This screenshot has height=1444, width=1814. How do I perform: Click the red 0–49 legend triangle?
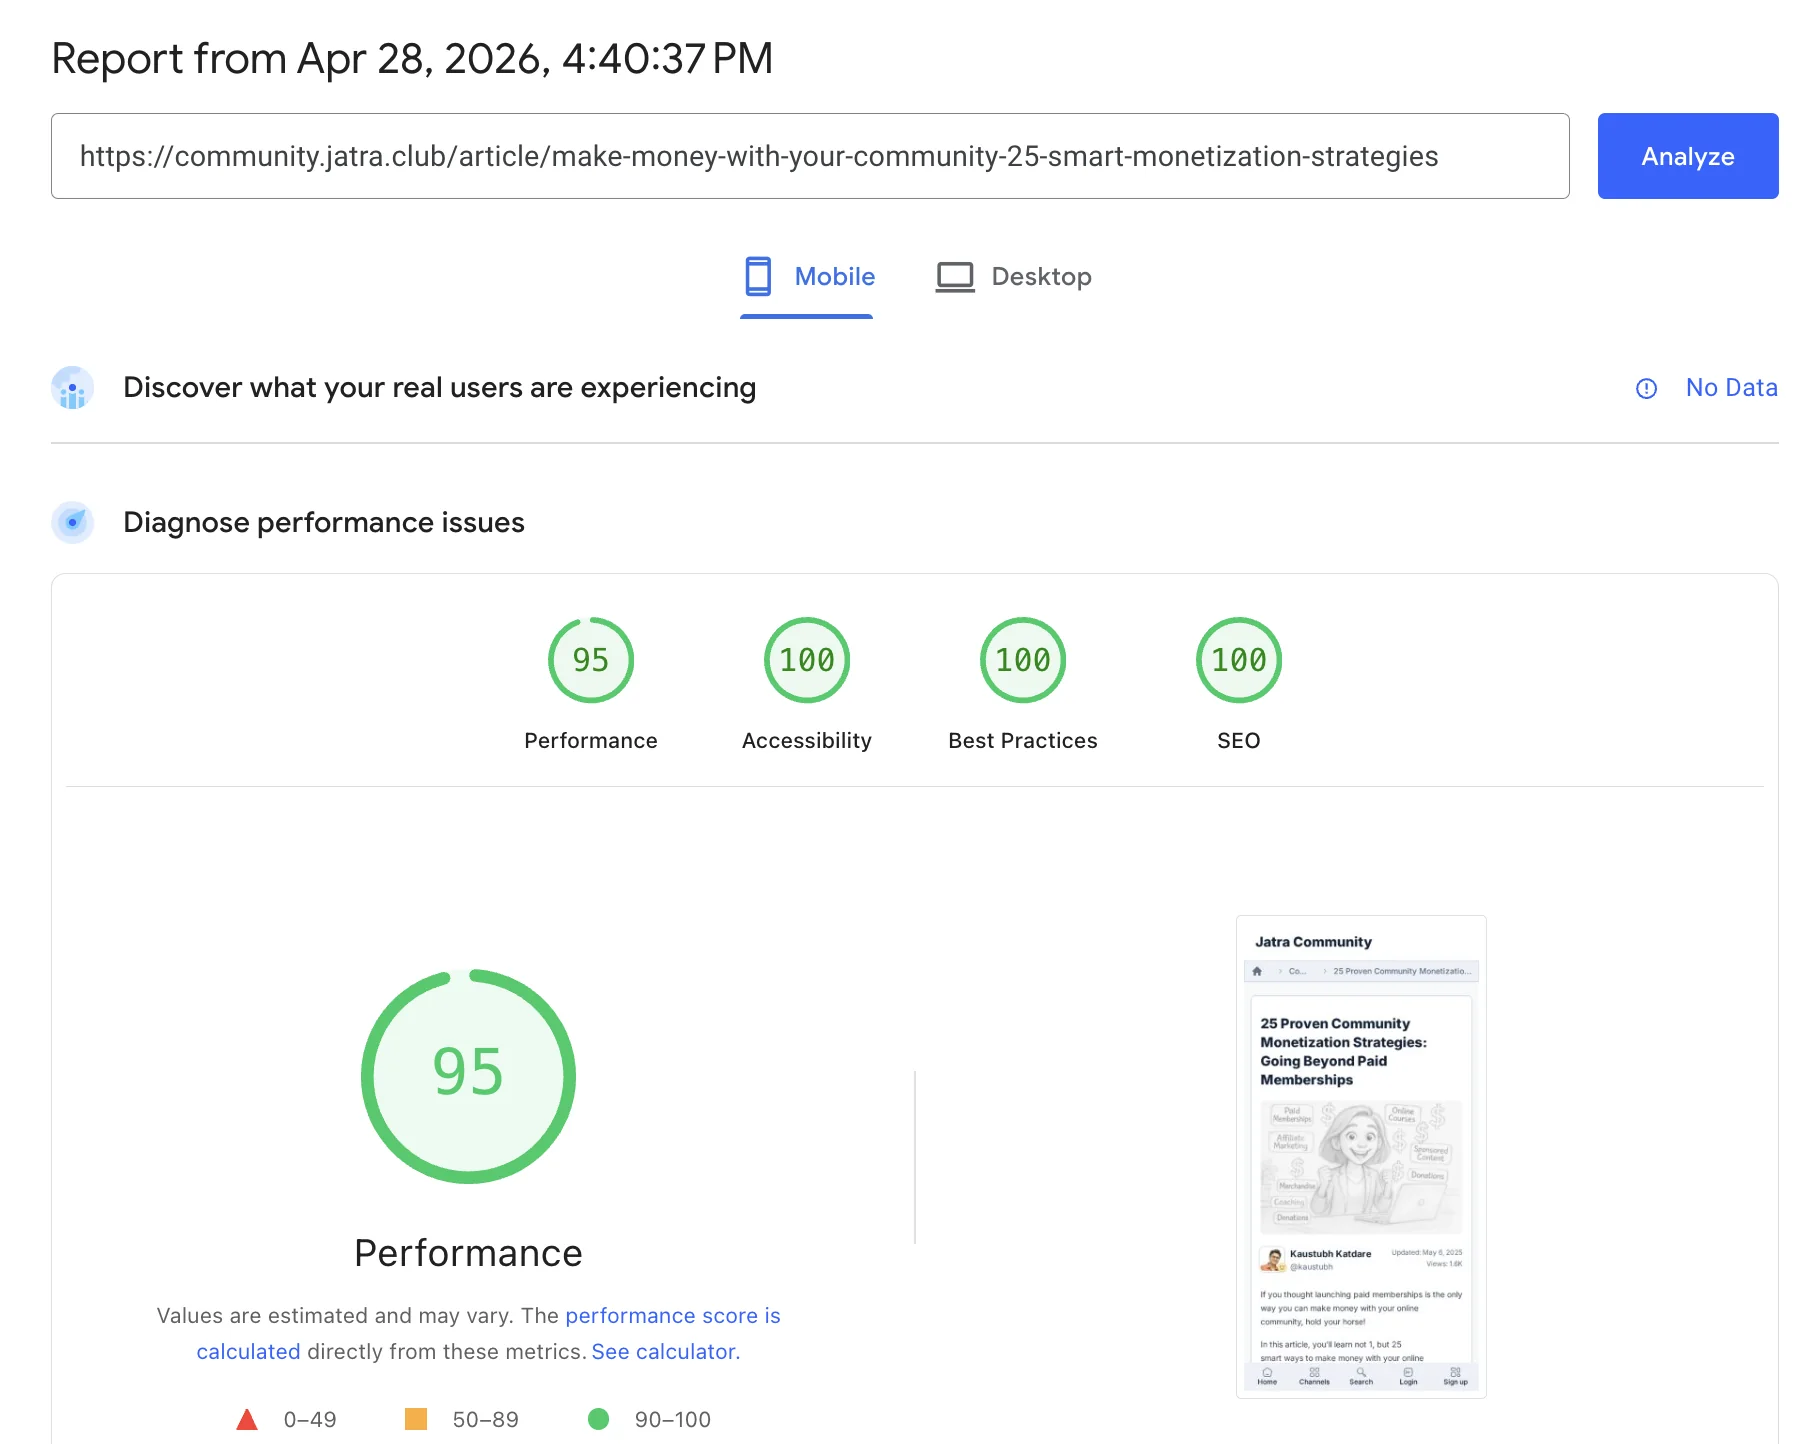(247, 1419)
